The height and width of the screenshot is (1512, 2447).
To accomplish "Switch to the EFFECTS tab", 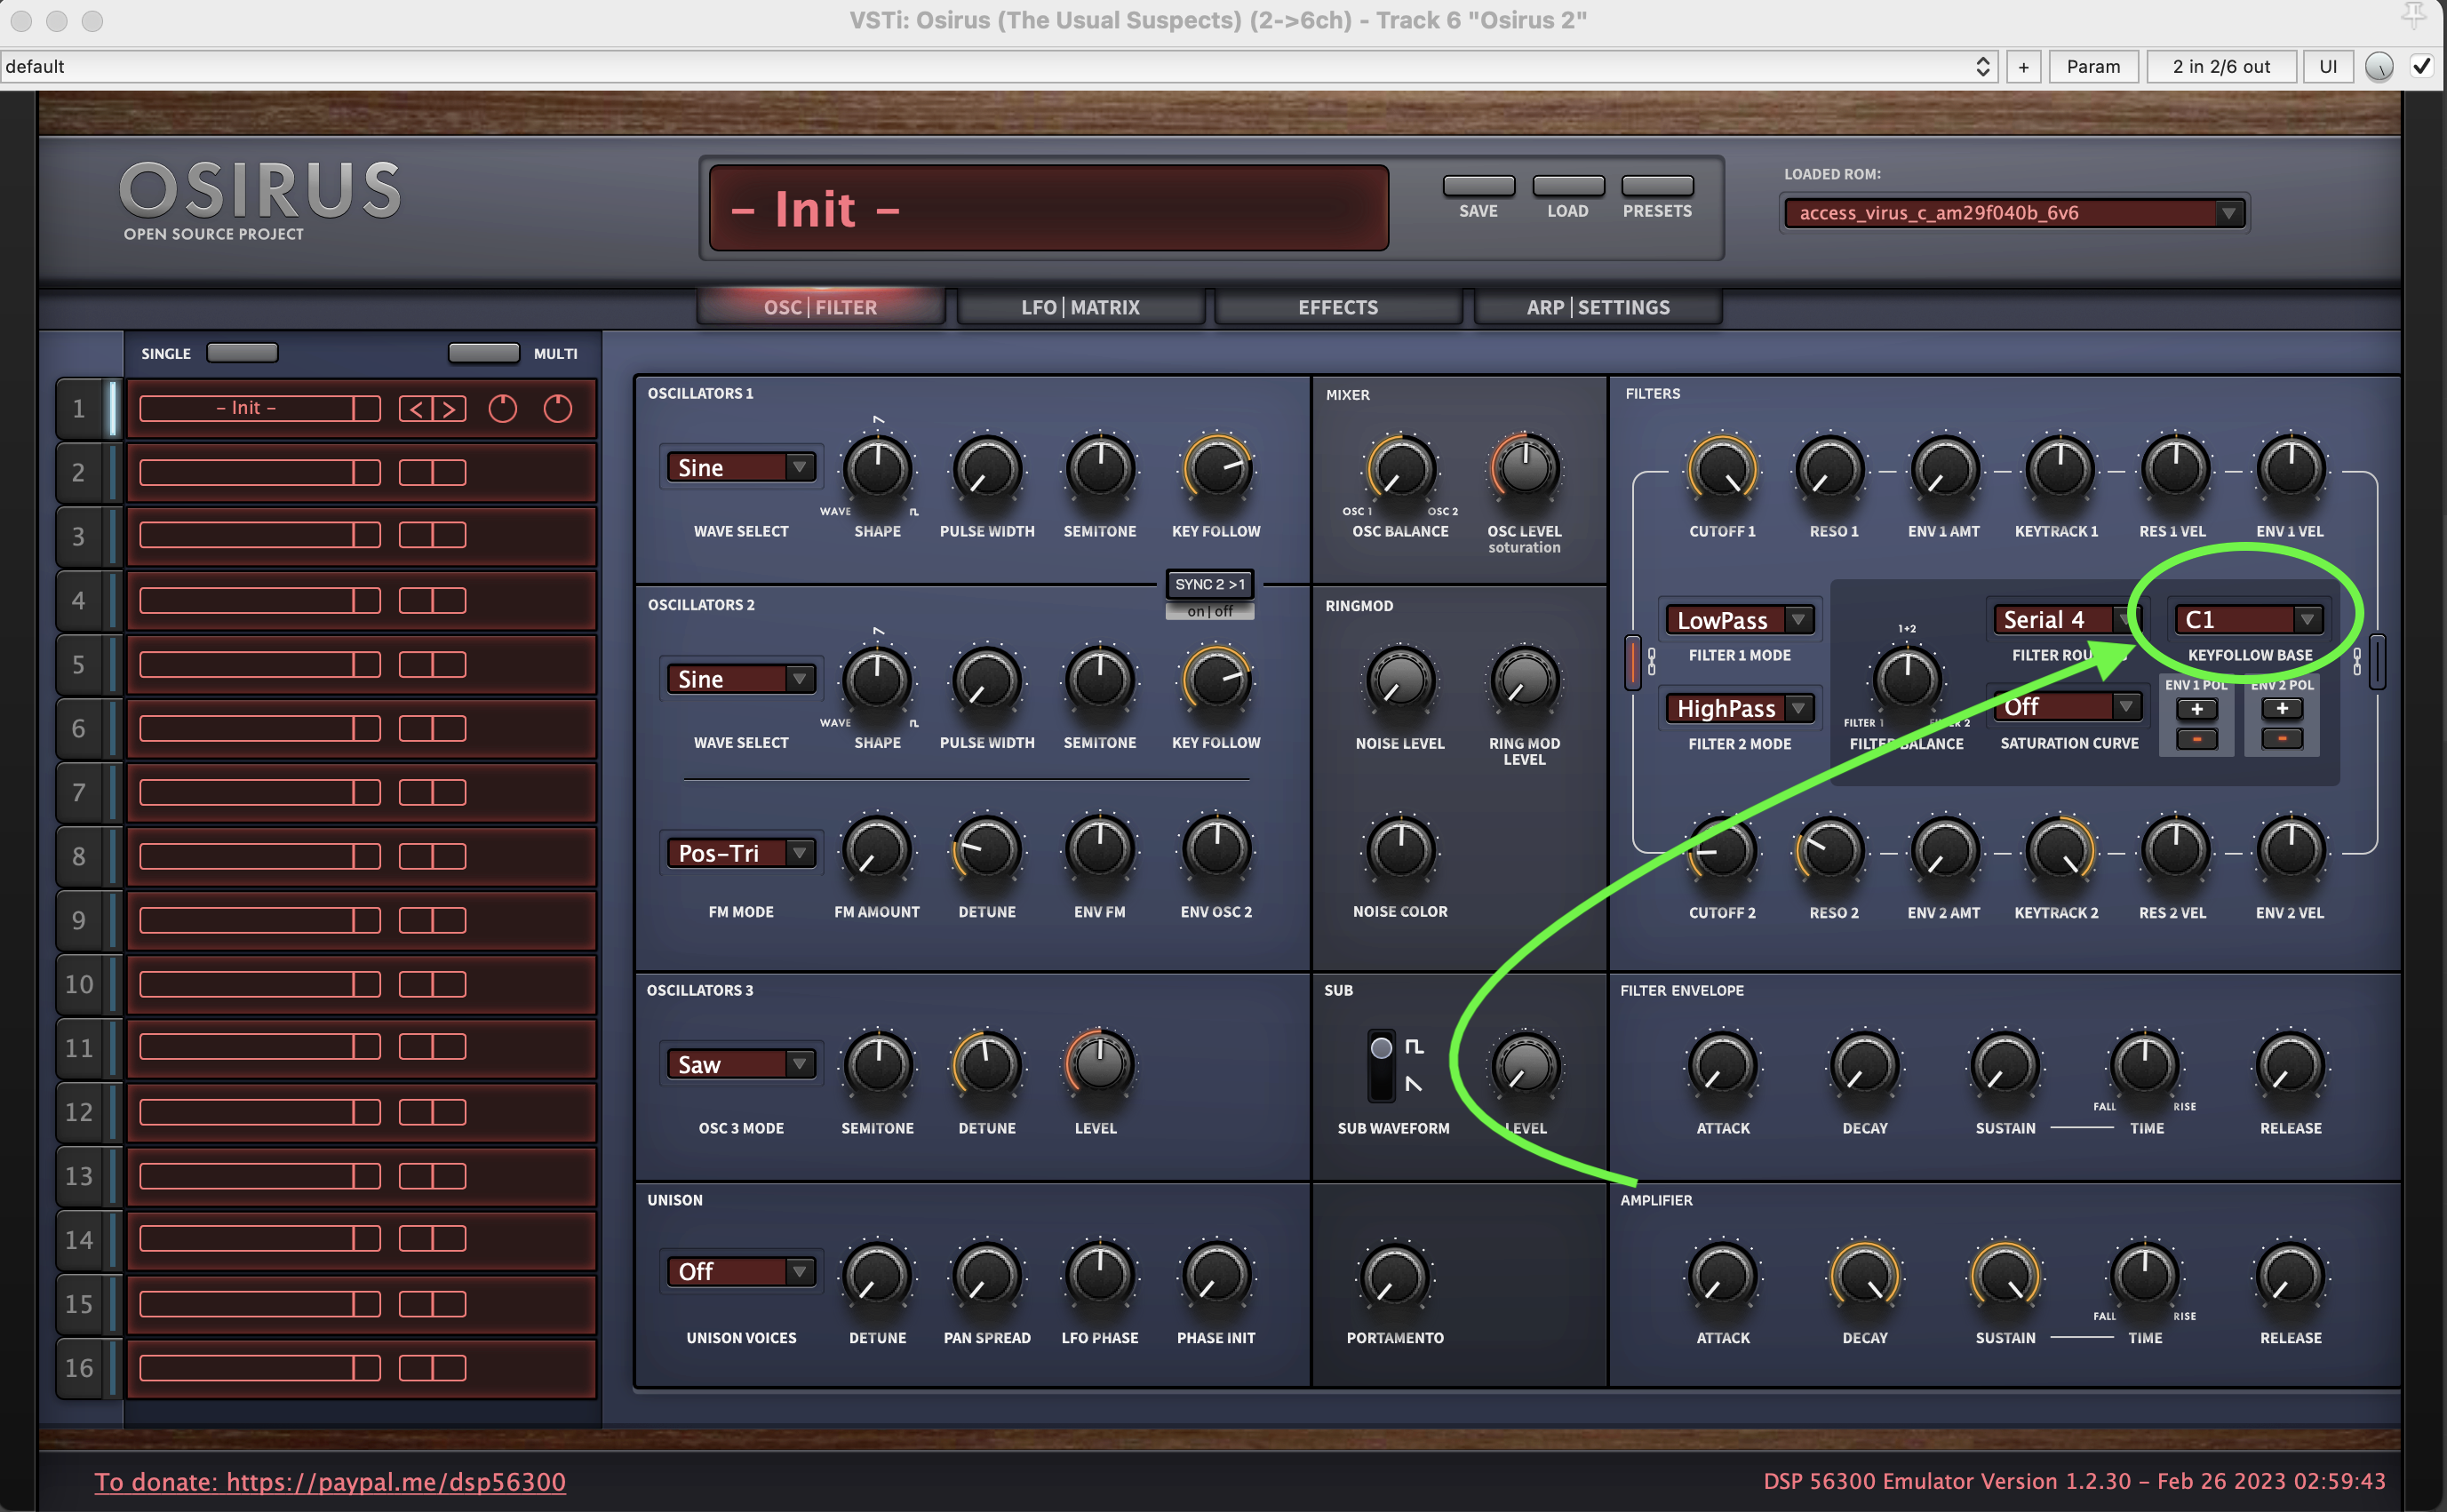I will 1338,307.
